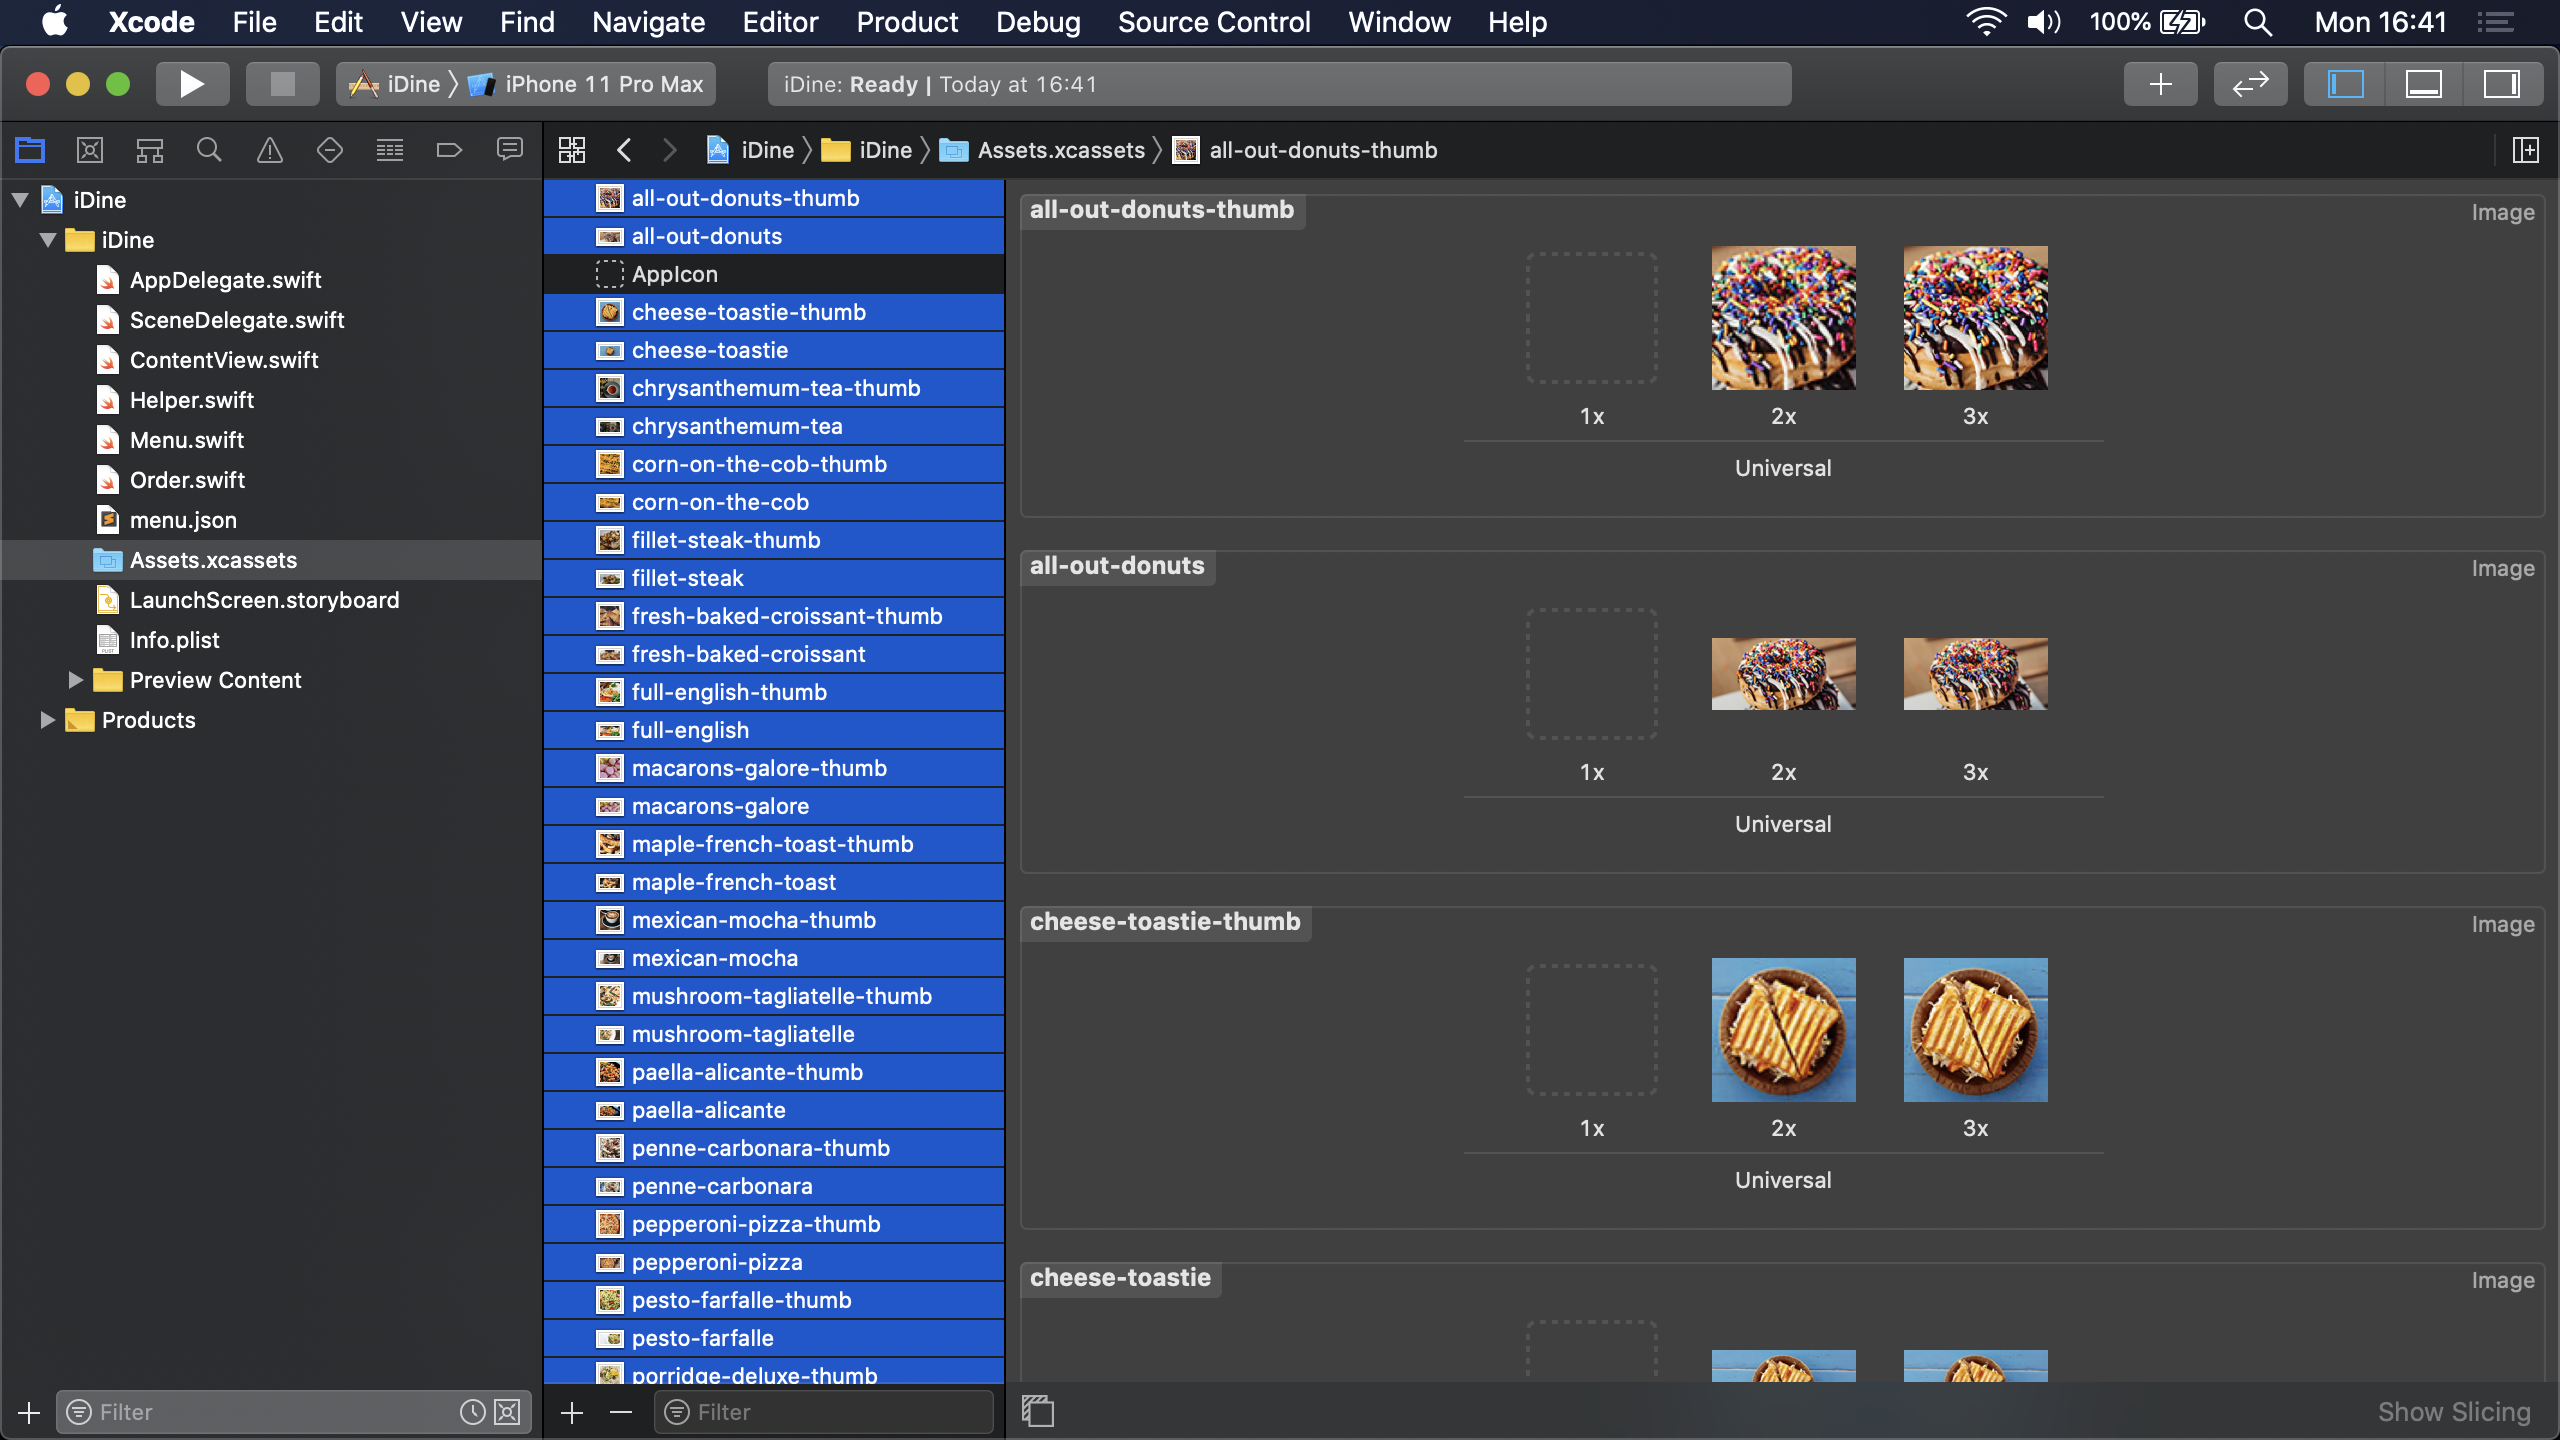Toggle the bottom Debug area panel
This screenshot has width=2560, height=1440.
click(x=2423, y=84)
